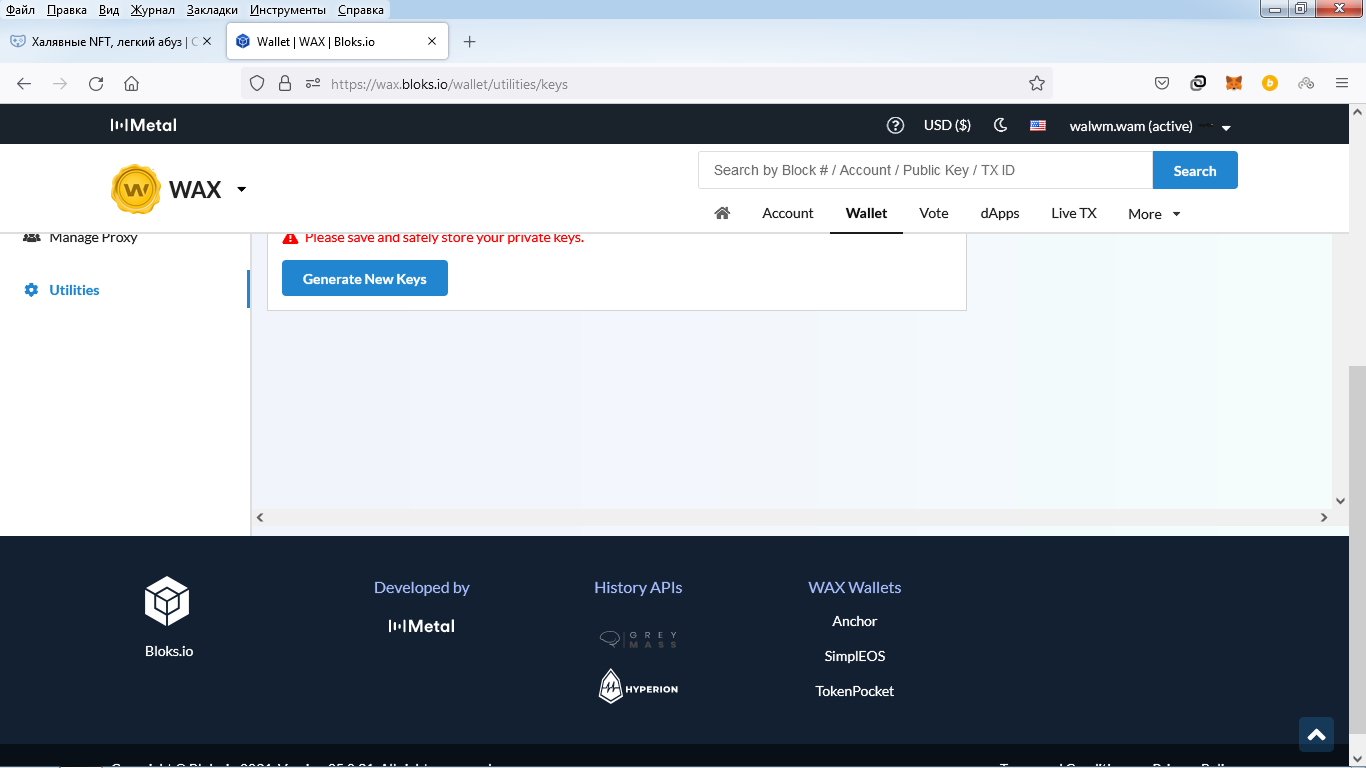Click the wax.bloks.io address bar URL
The height and width of the screenshot is (768, 1366).
tap(449, 84)
